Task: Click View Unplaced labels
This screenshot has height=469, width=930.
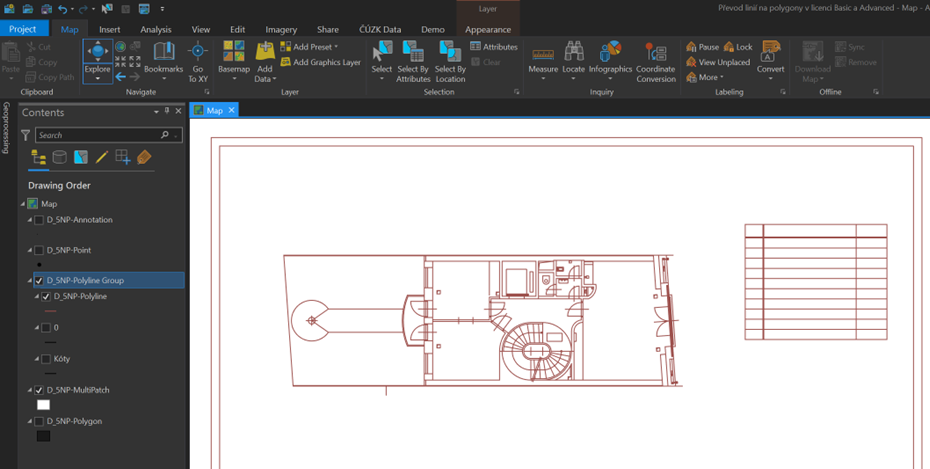Action: (718, 62)
